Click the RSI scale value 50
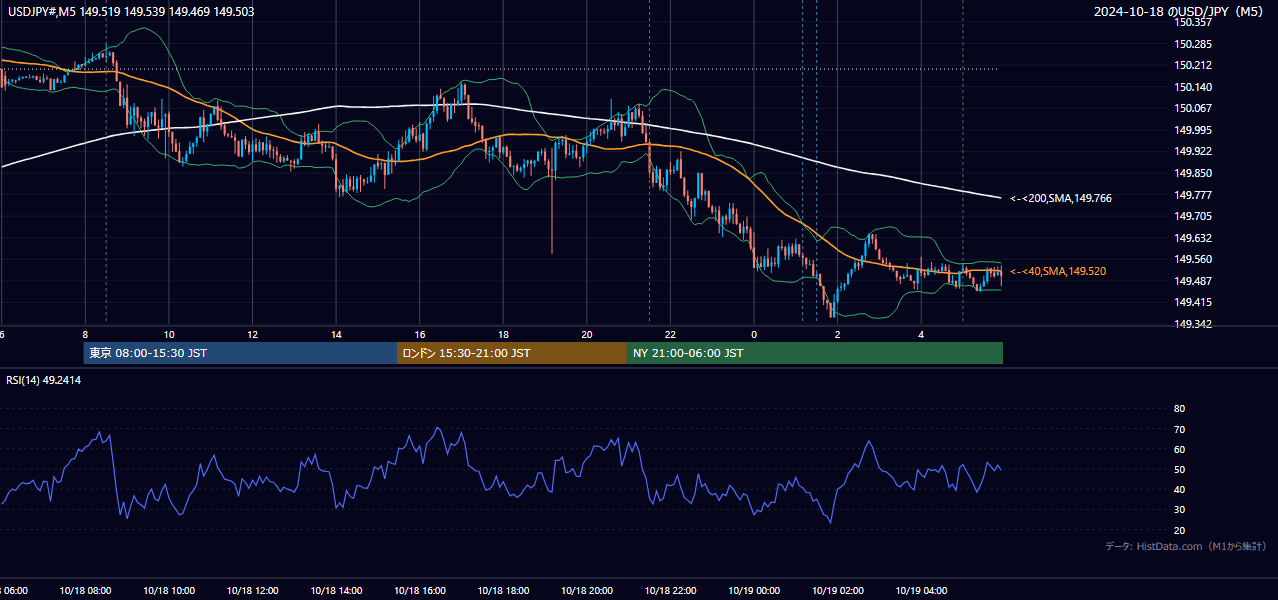Screen dimensions: 1278x600 coord(1179,469)
